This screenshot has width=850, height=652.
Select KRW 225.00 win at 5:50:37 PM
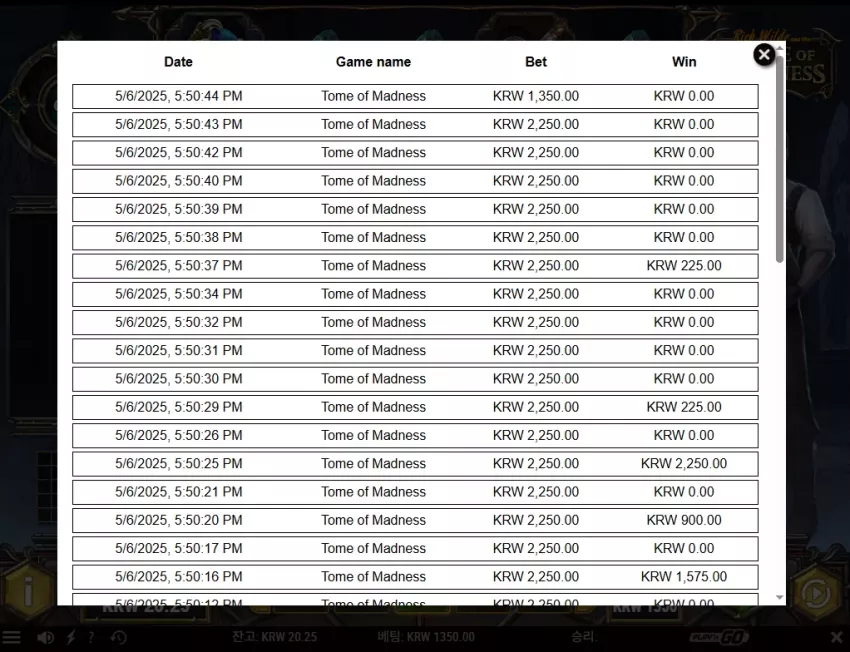684,266
